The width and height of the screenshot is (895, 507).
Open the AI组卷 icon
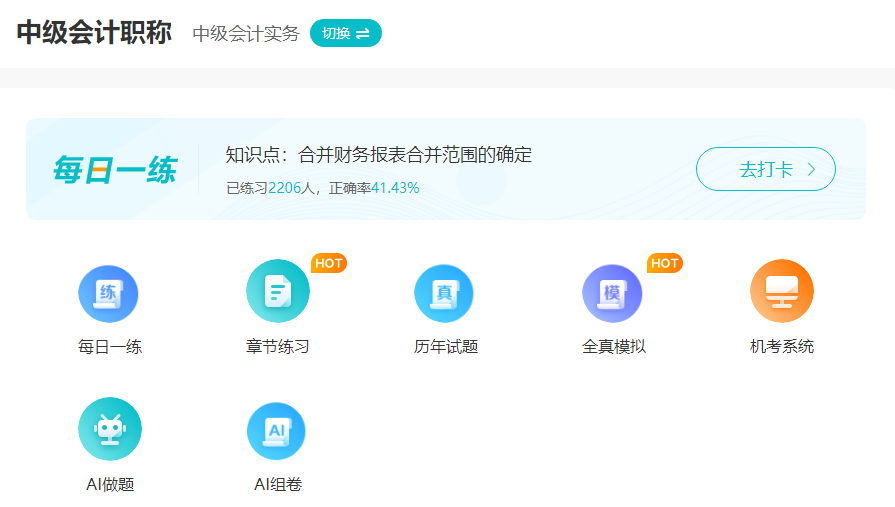click(276, 431)
